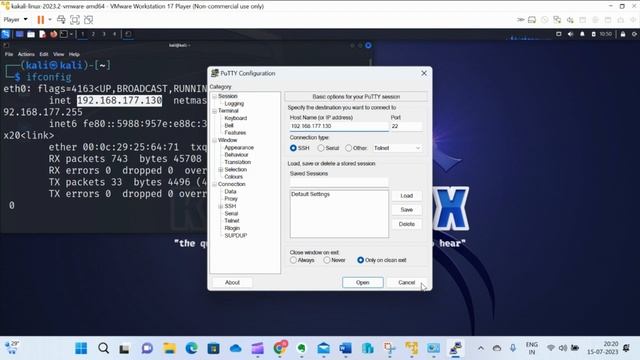Select Default Settings in sessions list
Image resolution: width=640 pixels, height=360 pixels.
(x=311, y=194)
